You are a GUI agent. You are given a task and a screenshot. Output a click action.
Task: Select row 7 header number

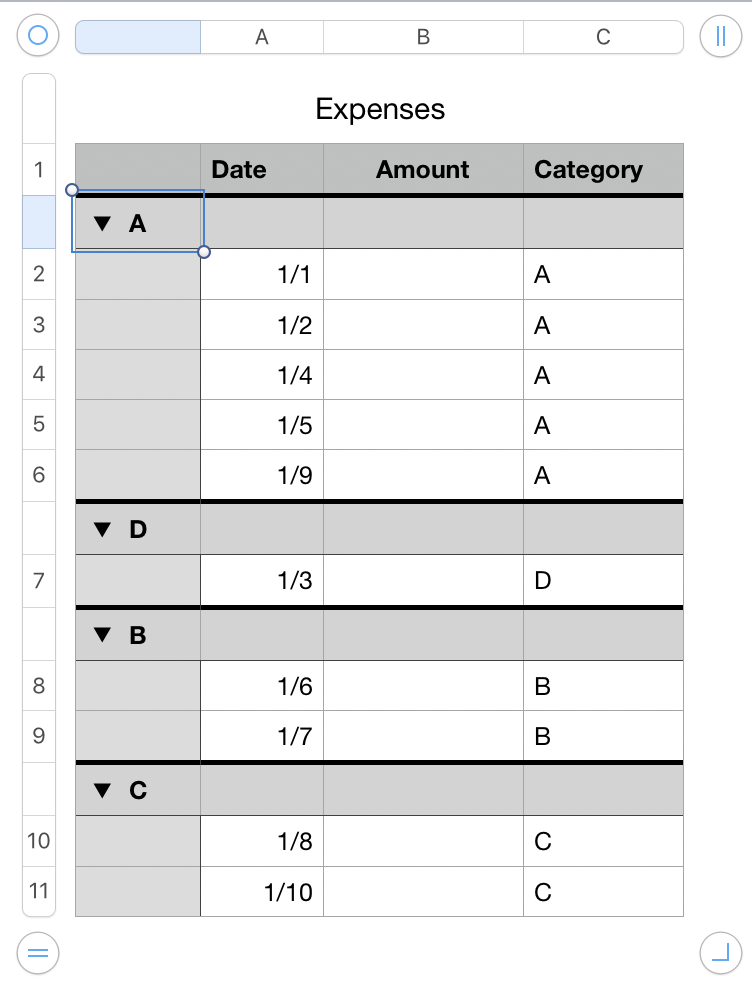(x=39, y=581)
